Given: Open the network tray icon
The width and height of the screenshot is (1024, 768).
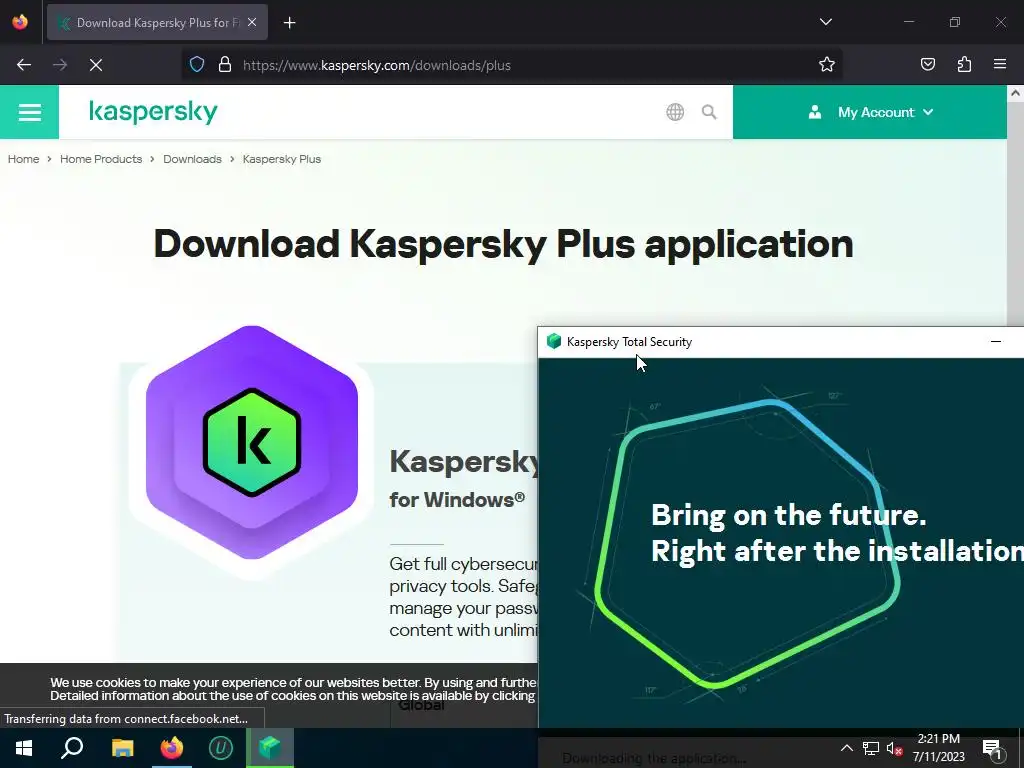Looking at the screenshot, I should [x=871, y=748].
